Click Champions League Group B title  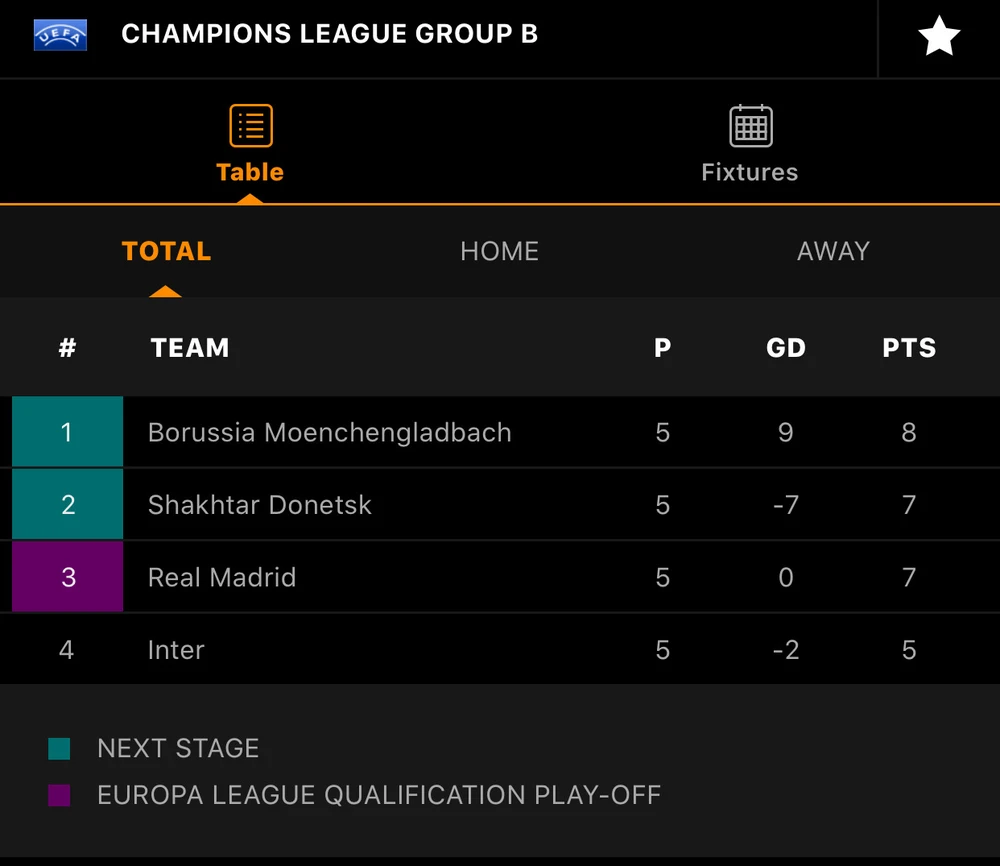point(329,34)
